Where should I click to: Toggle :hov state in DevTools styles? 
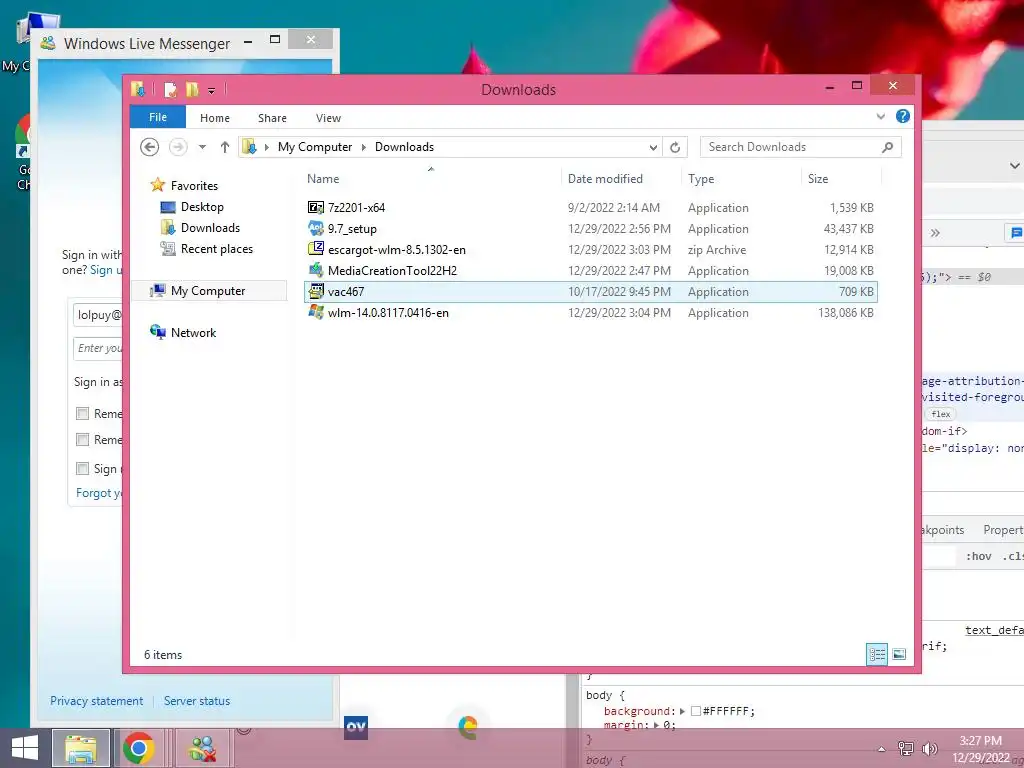point(978,556)
